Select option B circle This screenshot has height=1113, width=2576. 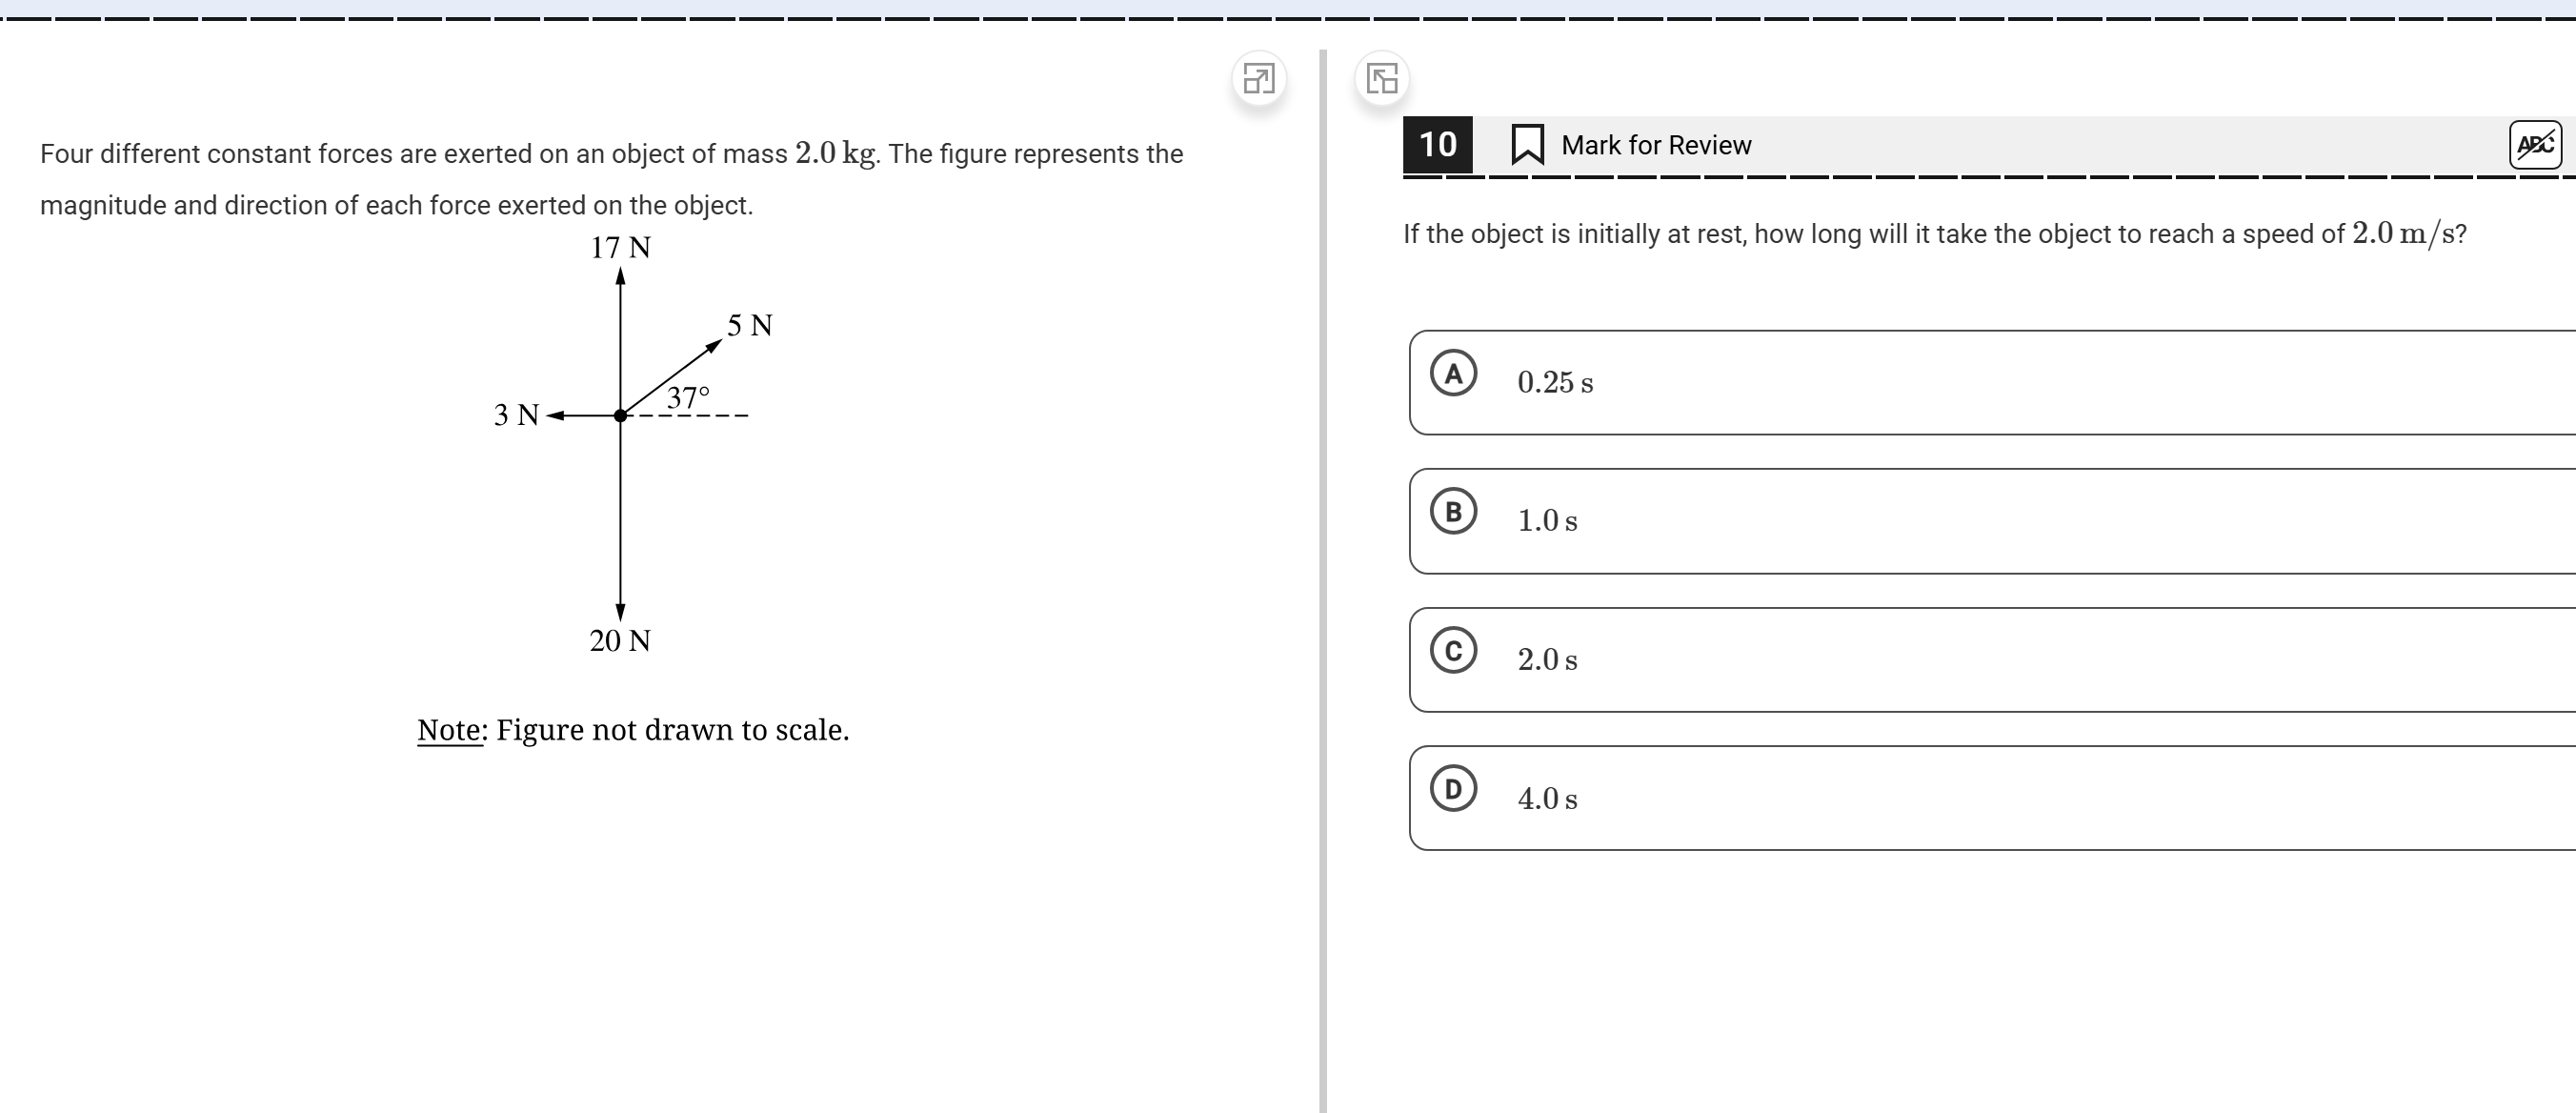click(1453, 512)
